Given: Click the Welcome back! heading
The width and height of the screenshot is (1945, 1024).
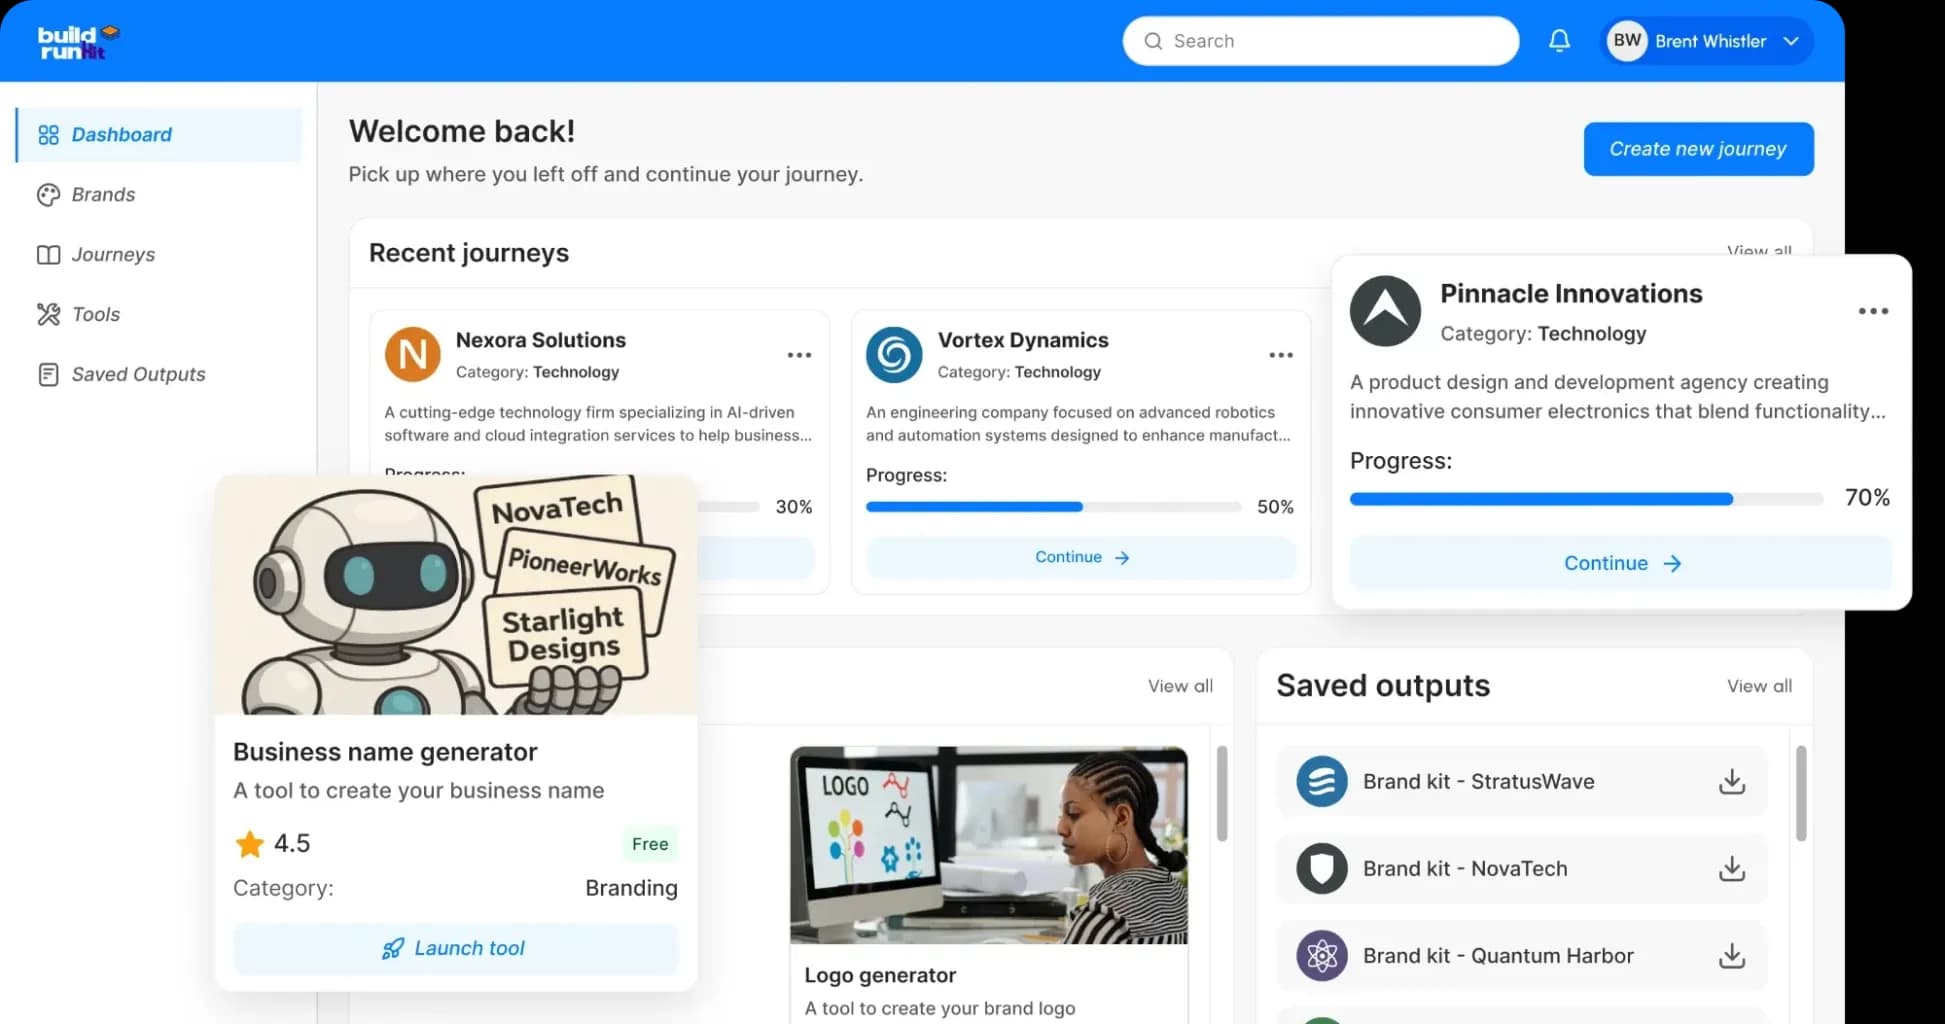Looking at the screenshot, I should click(462, 131).
